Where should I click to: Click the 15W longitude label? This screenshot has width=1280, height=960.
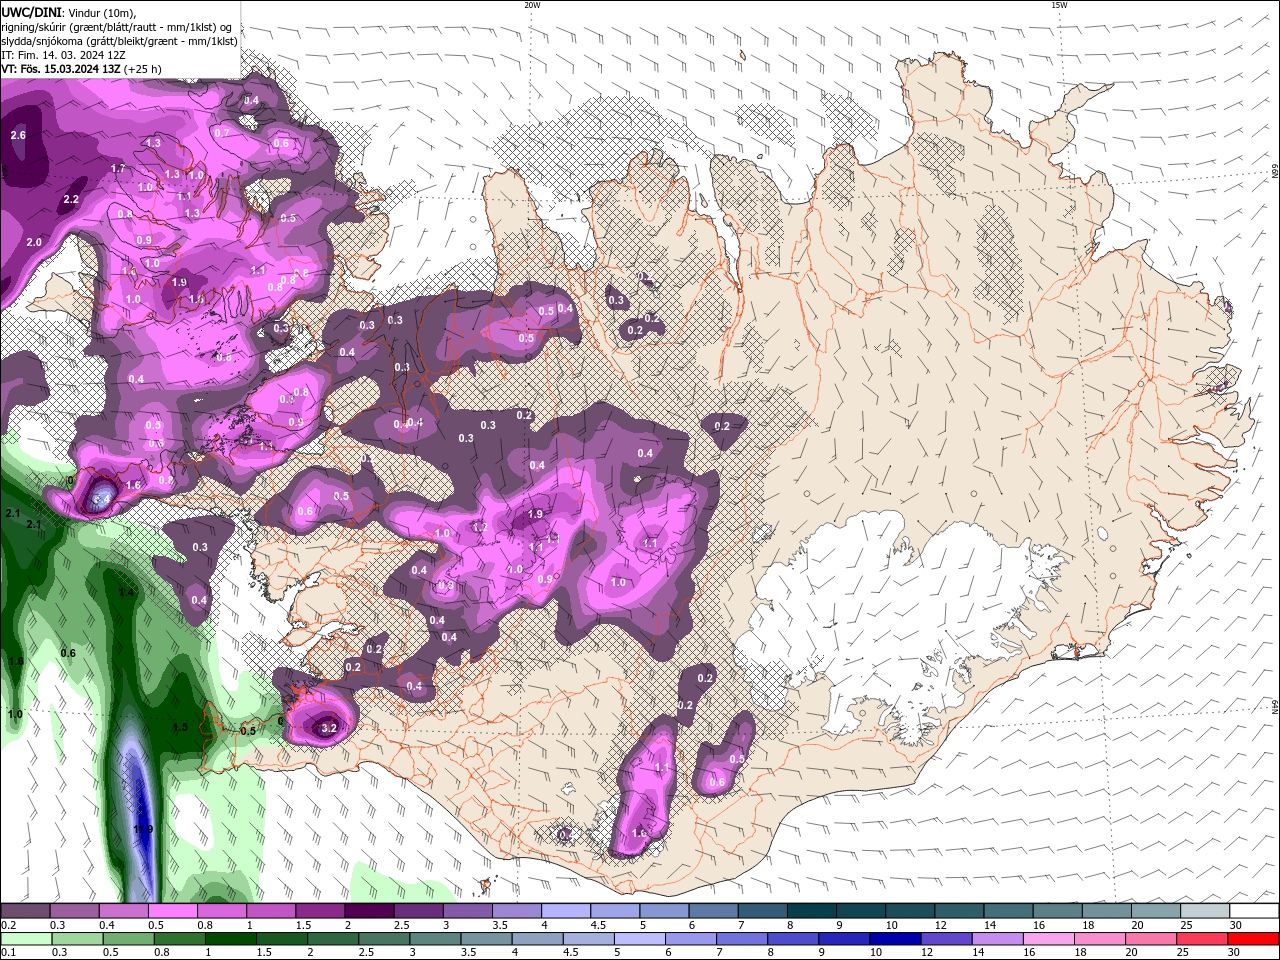coord(1059,5)
